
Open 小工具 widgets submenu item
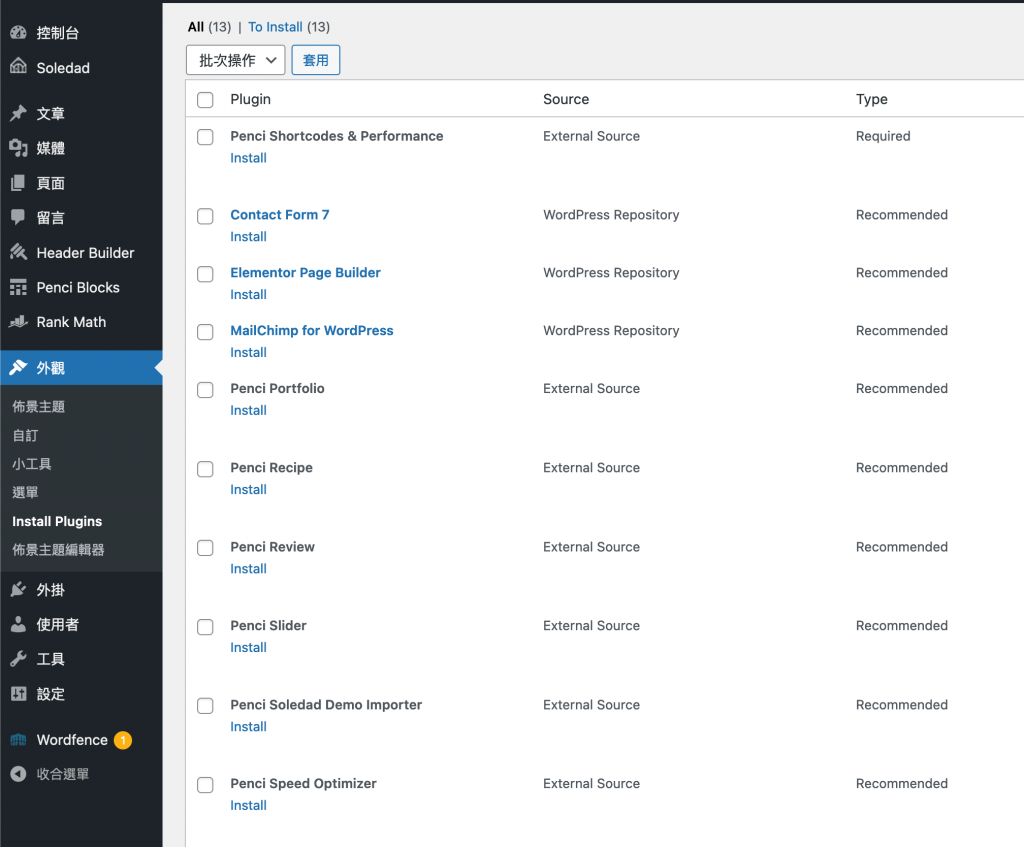pyautogui.click(x=32, y=464)
